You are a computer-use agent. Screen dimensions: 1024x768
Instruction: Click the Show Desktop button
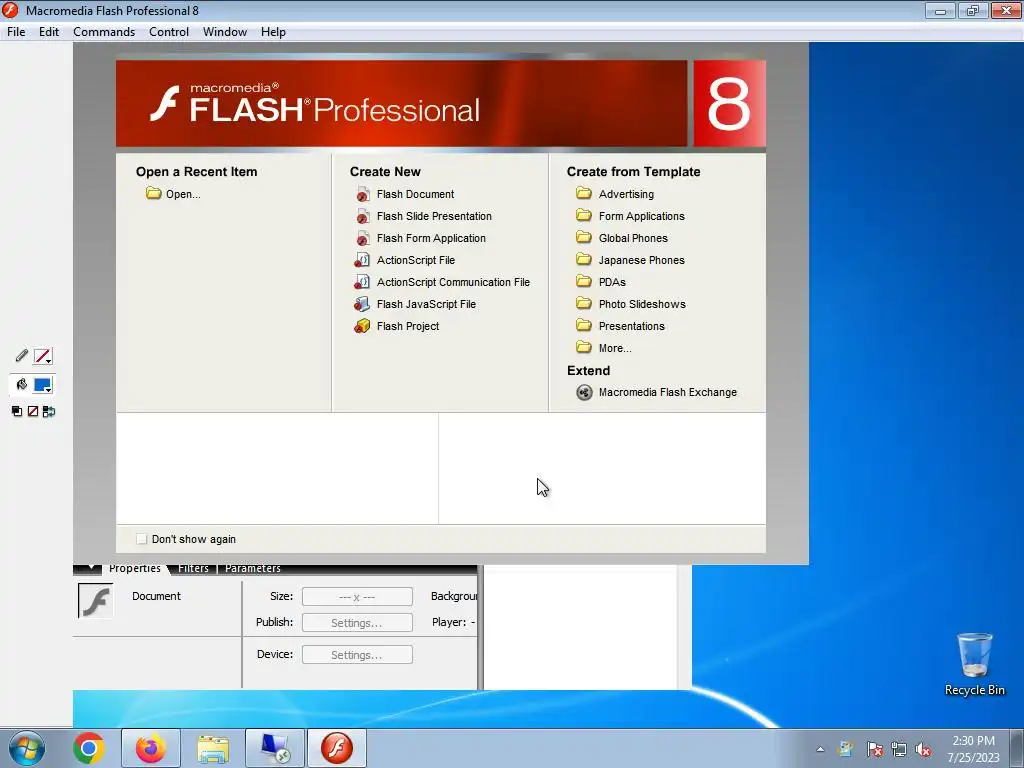tap(1019, 748)
